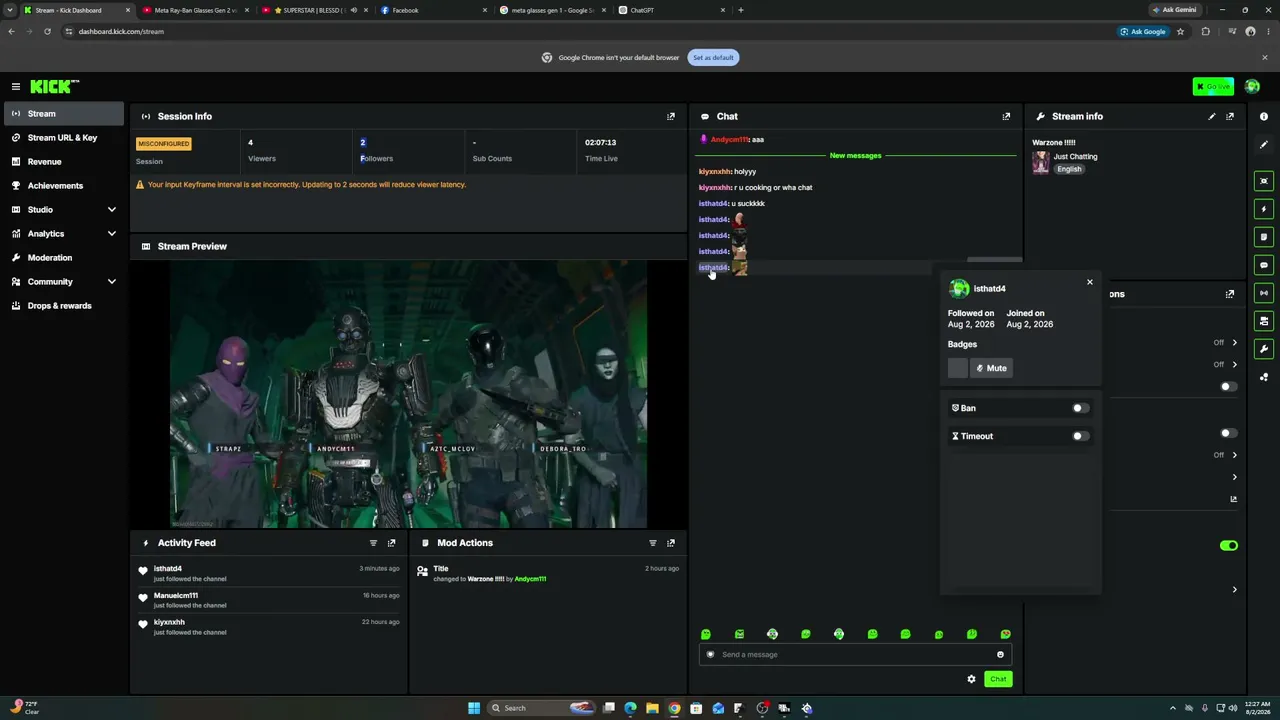Screen dimensions: 1280x720
Task: Click the Send a message input field
Action: coord(855,655)
